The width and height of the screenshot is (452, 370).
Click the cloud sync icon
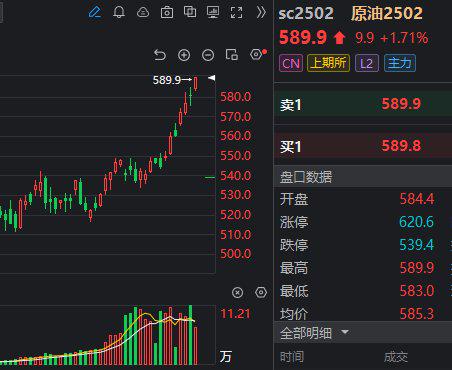tap(143, 12)
